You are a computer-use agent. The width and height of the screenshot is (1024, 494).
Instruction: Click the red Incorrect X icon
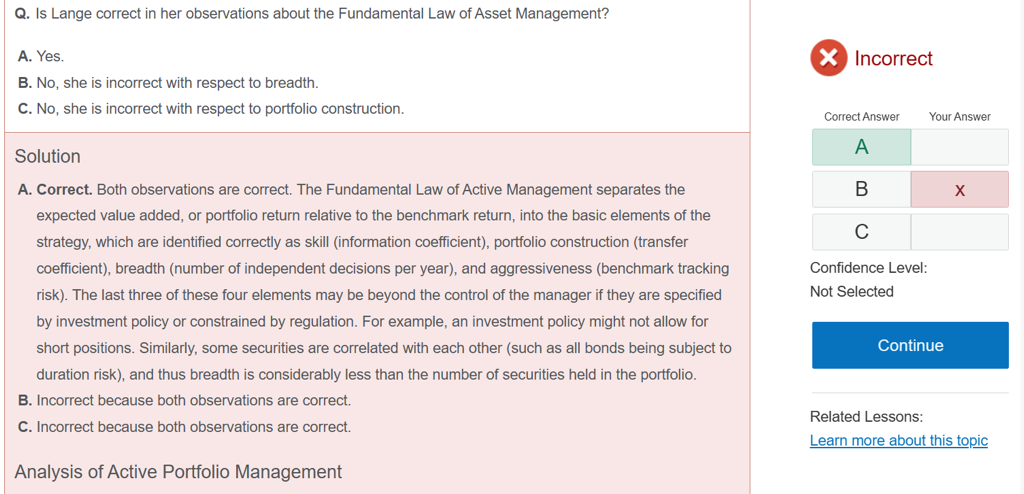[x=828, y=58]
